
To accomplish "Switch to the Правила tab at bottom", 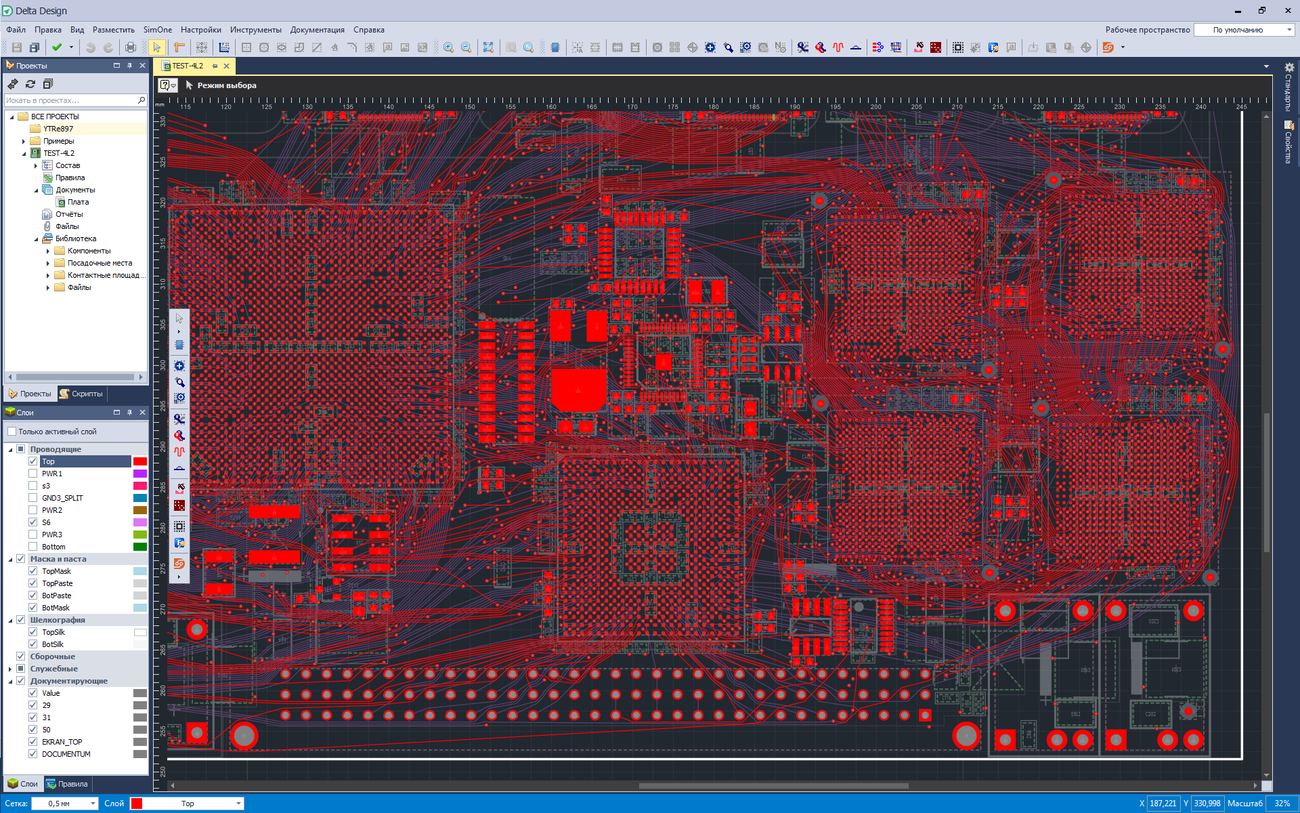I will pyautogui.click(x=67, y=784).
